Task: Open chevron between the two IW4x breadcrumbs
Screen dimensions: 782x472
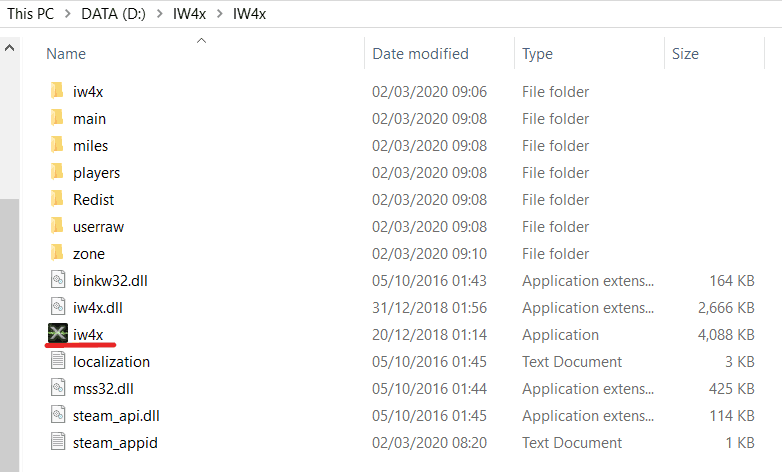Action: (x=219, y=14)
